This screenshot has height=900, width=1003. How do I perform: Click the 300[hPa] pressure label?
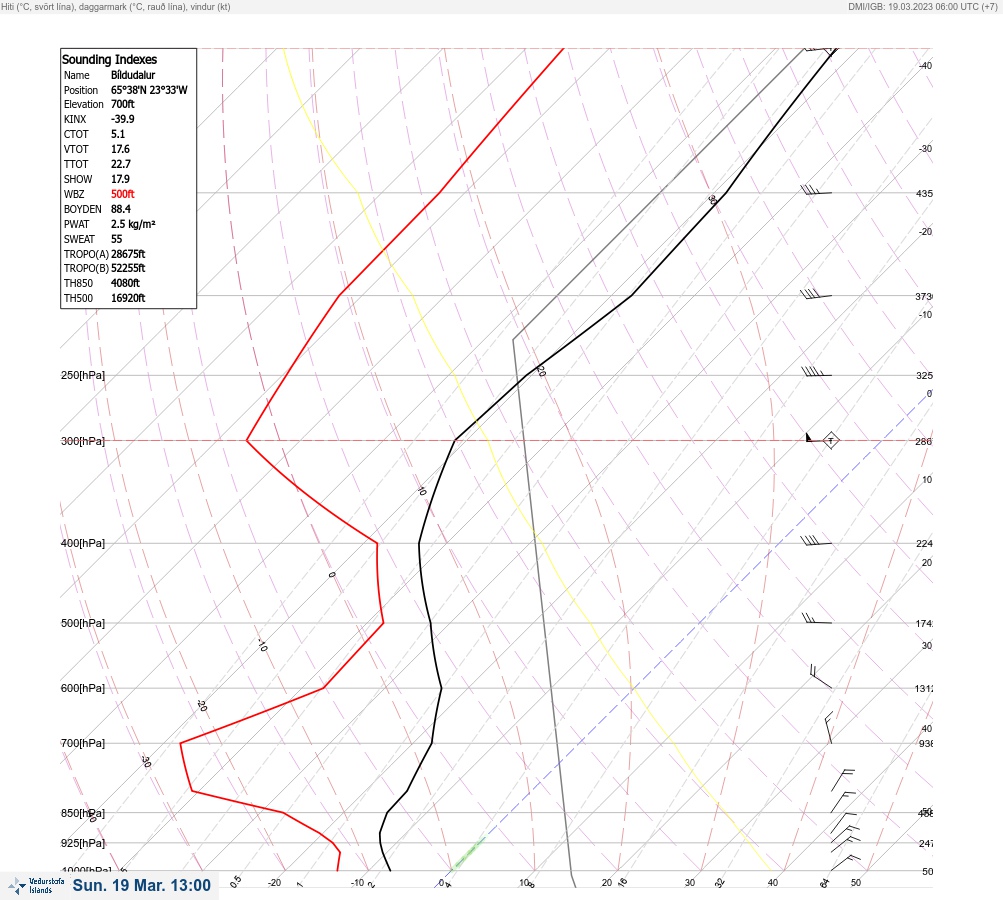click(83, 441)
